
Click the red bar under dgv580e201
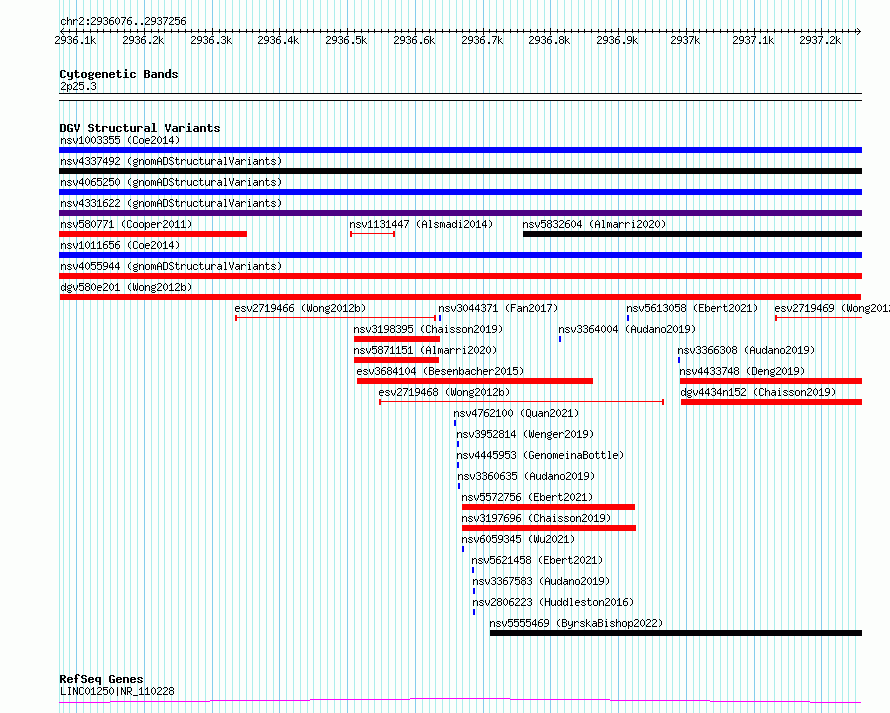pos(460,297)
